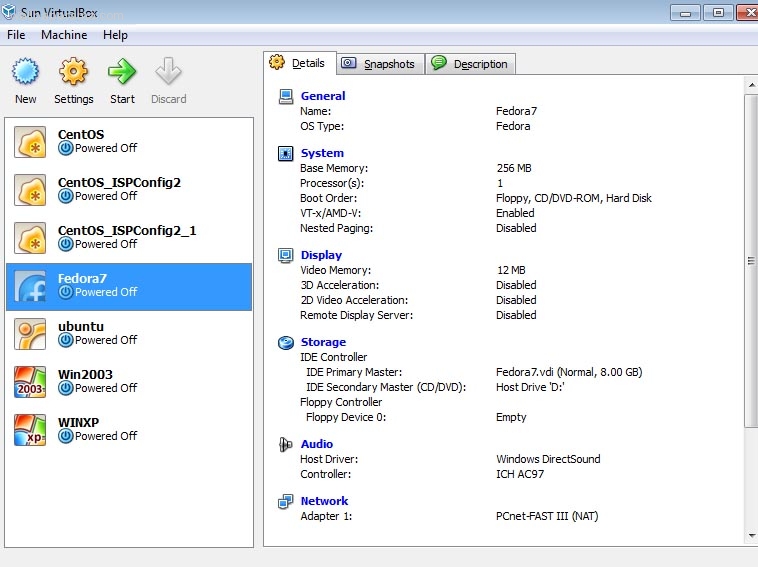
Task: Select the WINXP VM icon
Action: click(x=30, y=429)
